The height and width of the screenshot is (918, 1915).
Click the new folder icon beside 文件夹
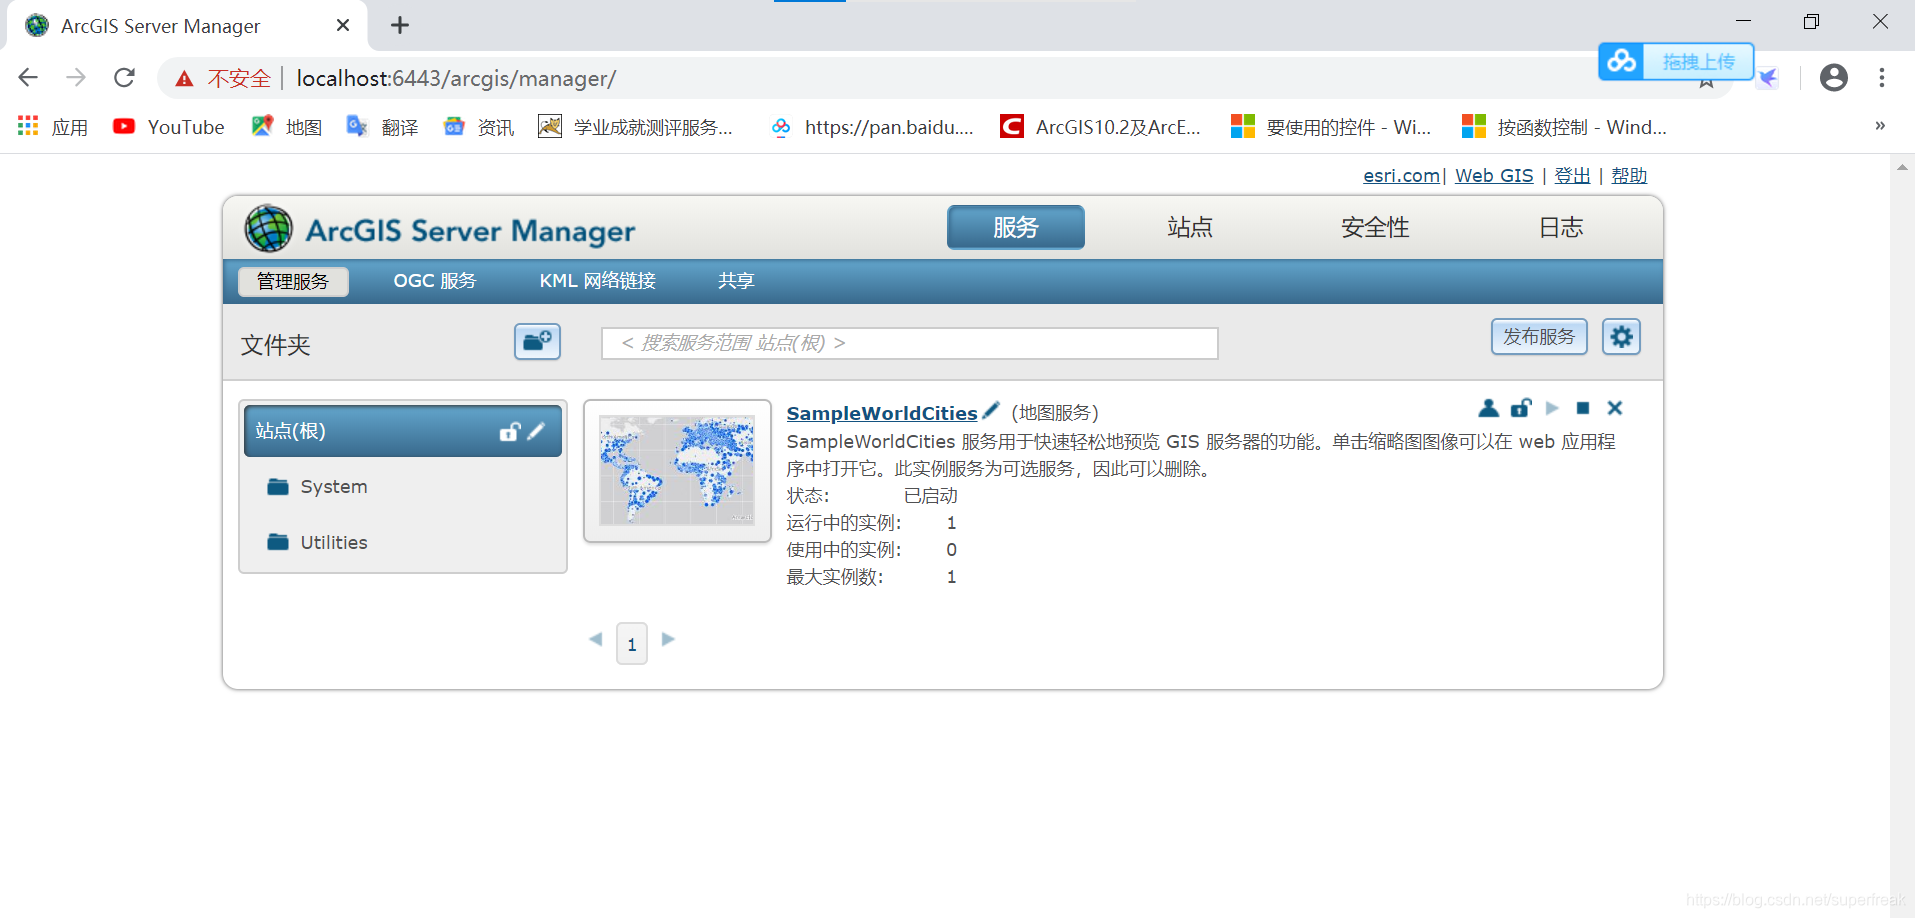click(537, 341)
